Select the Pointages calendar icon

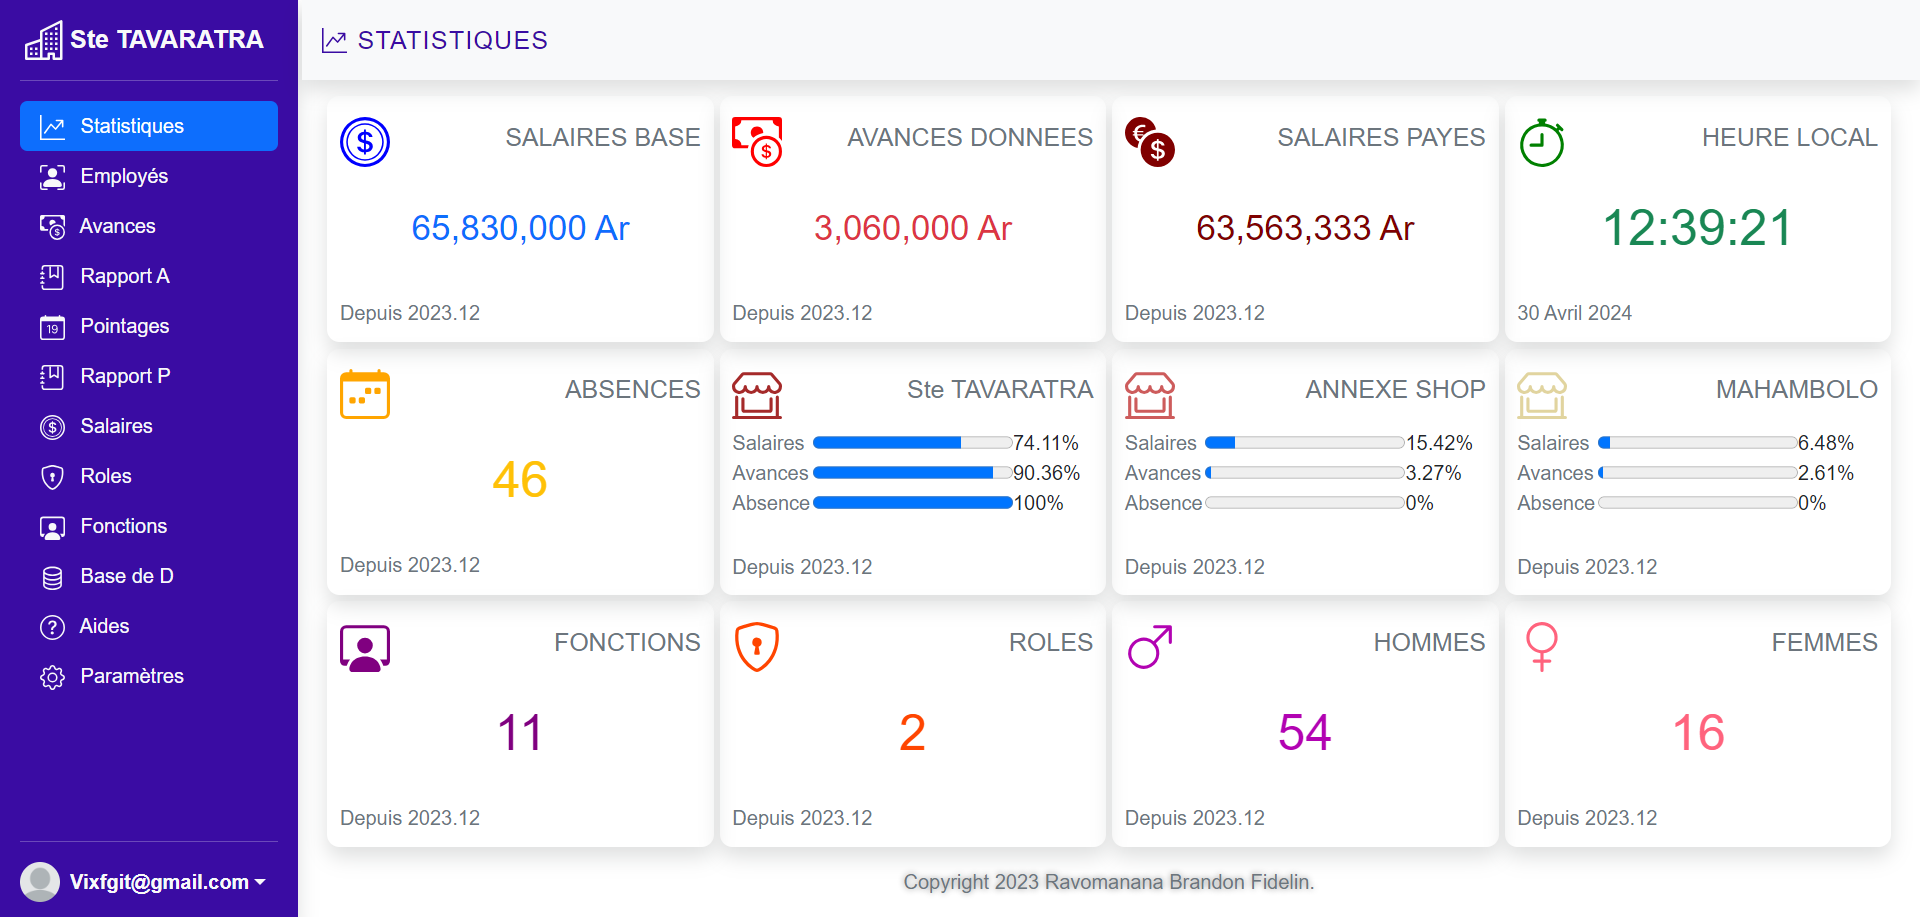[52, 326]
